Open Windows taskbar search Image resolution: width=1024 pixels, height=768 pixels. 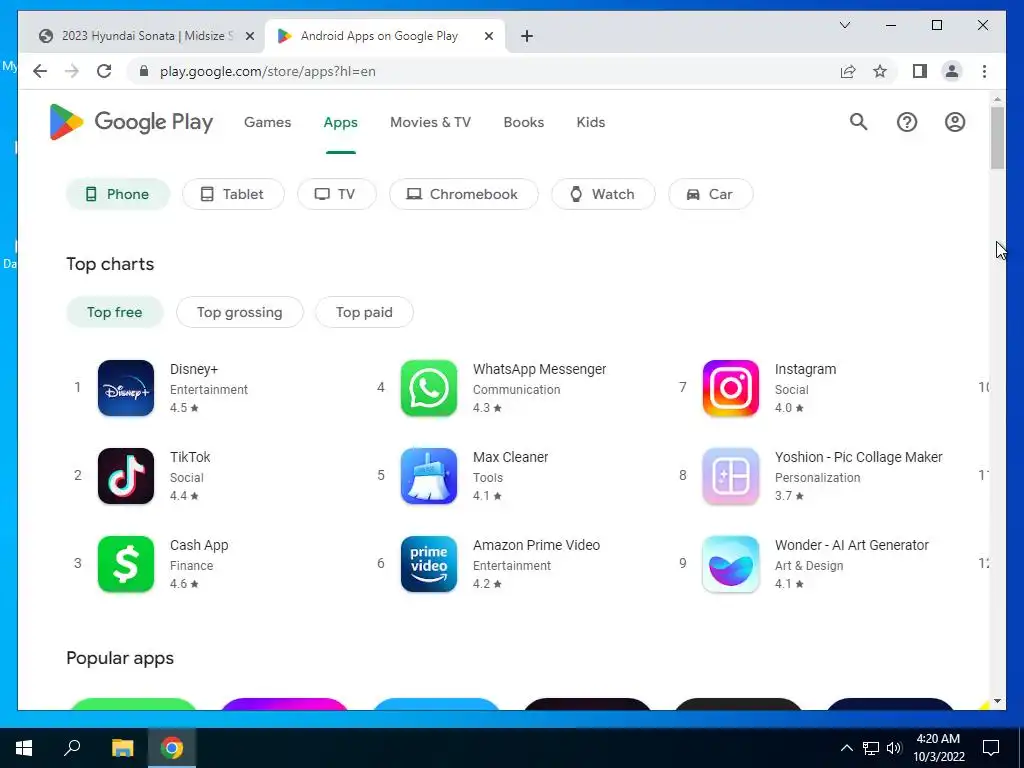tap(72, 748)
